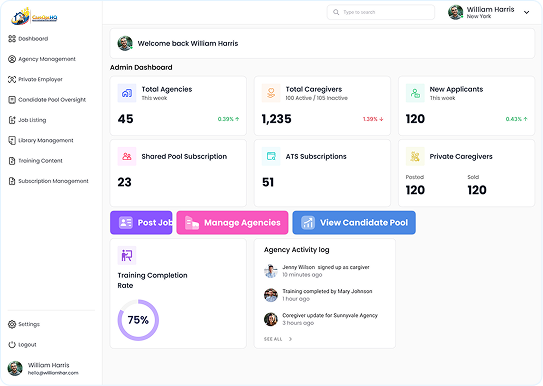Click the Settings gear icon
The image size is (543, 386).
(x=12, y=324)
